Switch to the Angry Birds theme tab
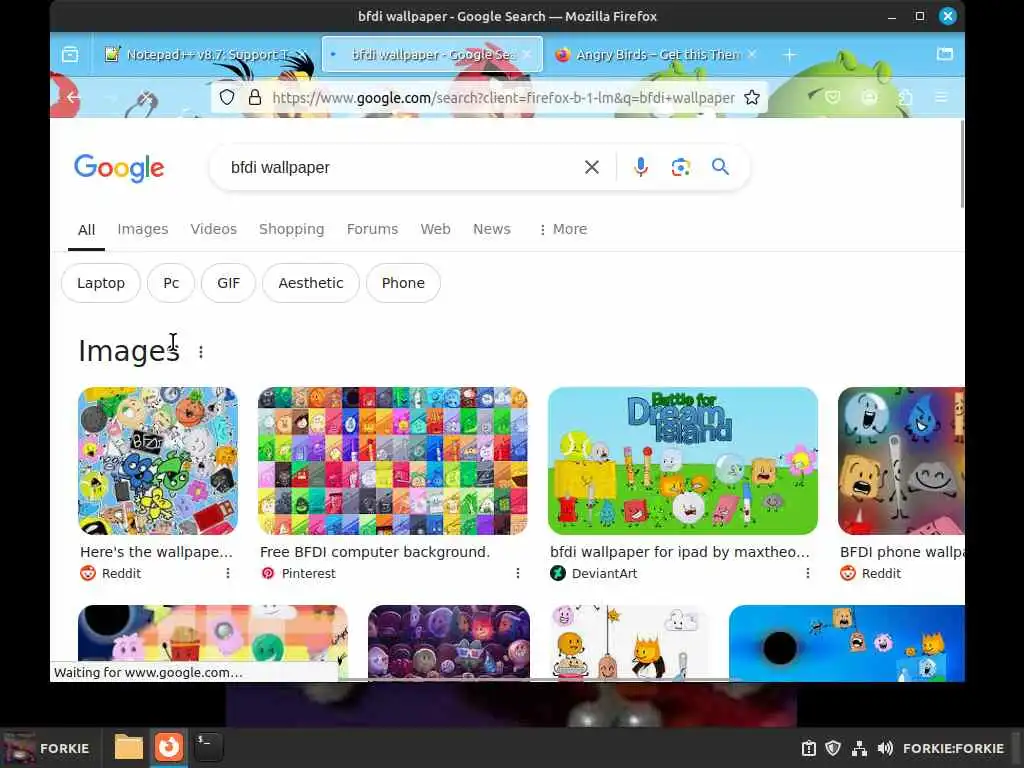The height and width of the screenshot is (768, 1024). (x=656, y=55)
